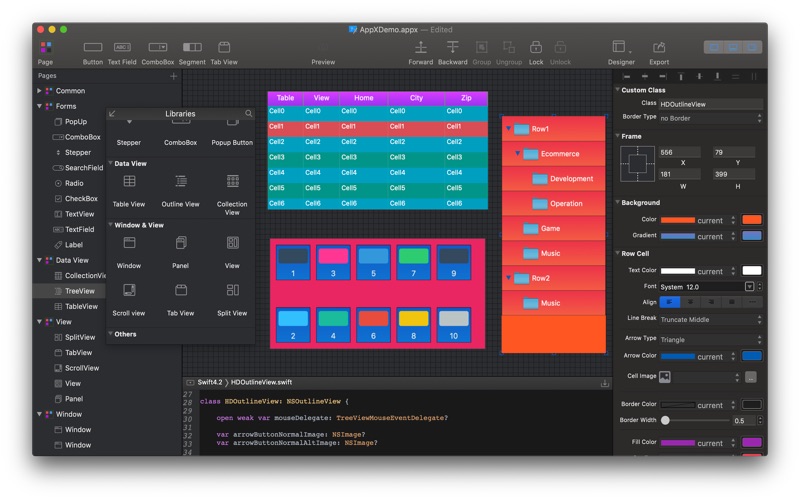
Task: Detach the Libraries panel with arrow icon
Action: pyautogui.click(x=112, y=113)
